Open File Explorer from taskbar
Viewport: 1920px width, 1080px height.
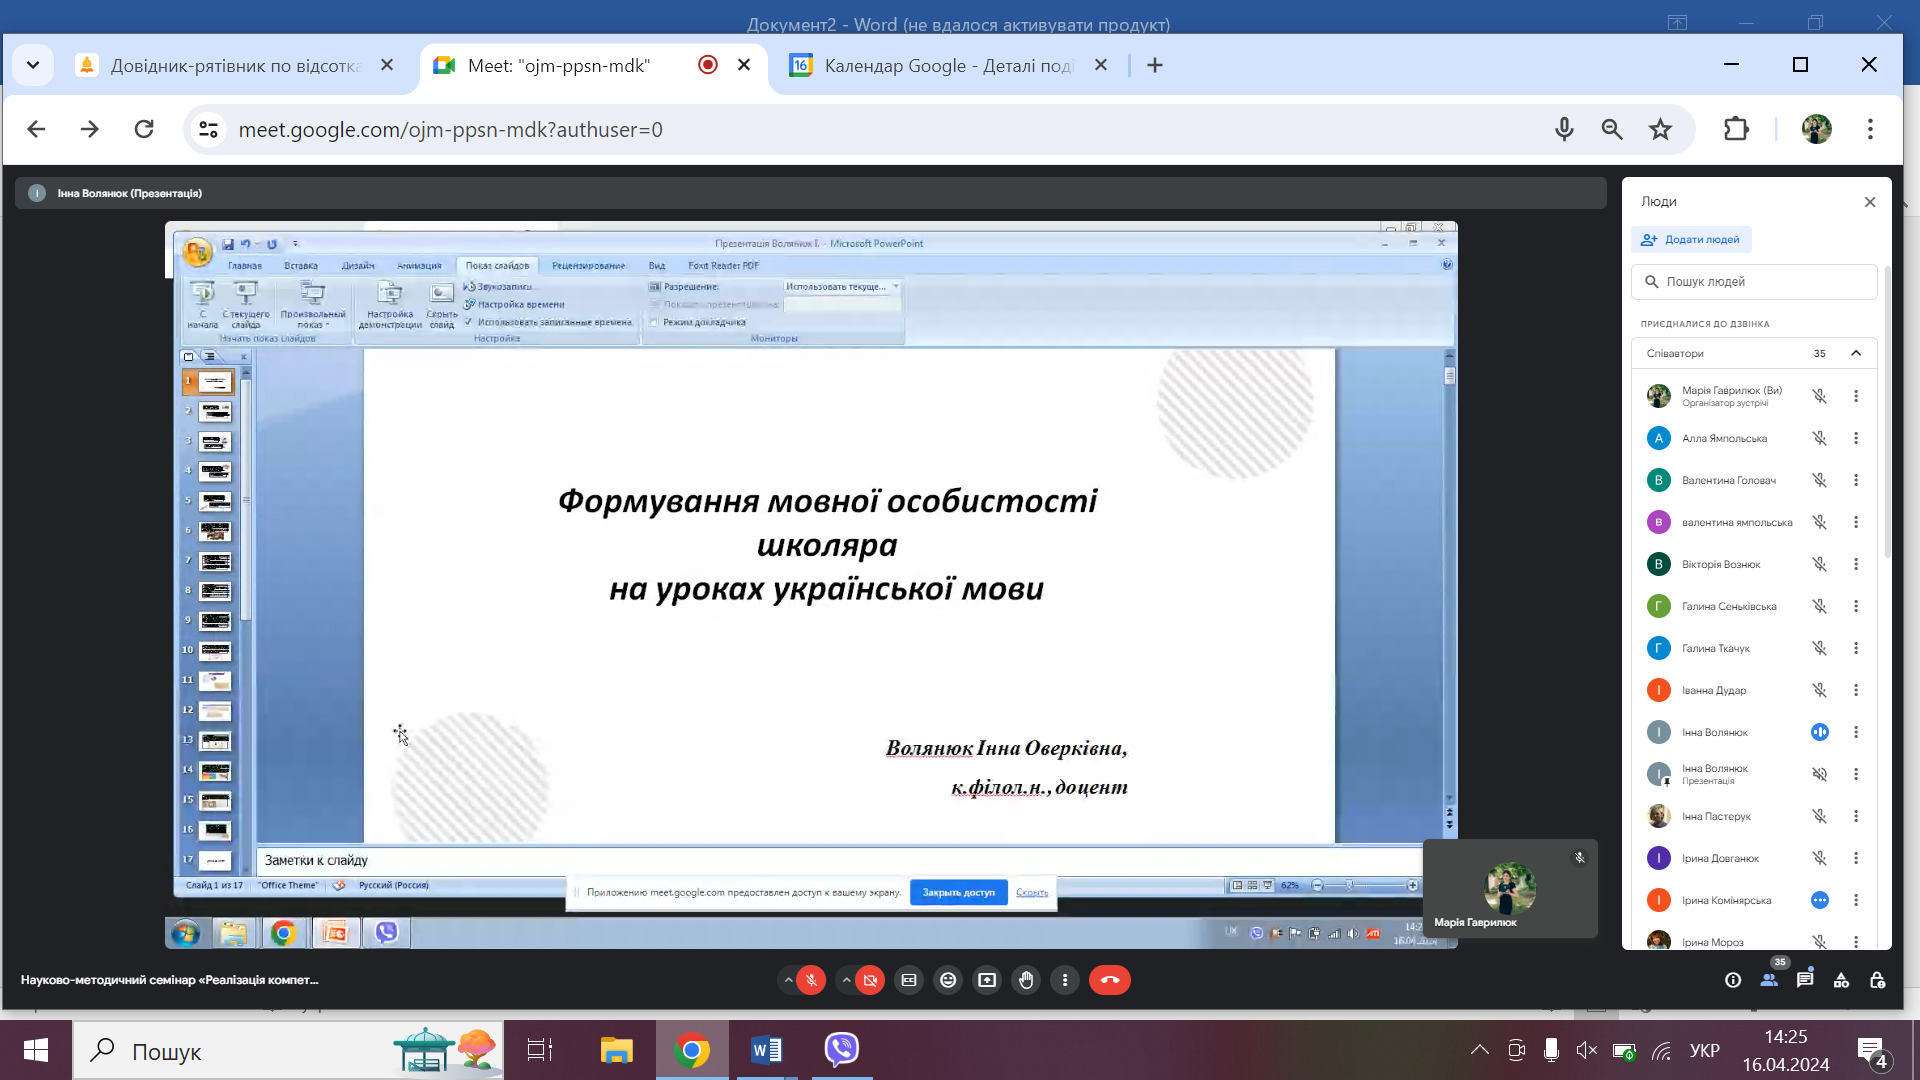(x=616, y=1050)
